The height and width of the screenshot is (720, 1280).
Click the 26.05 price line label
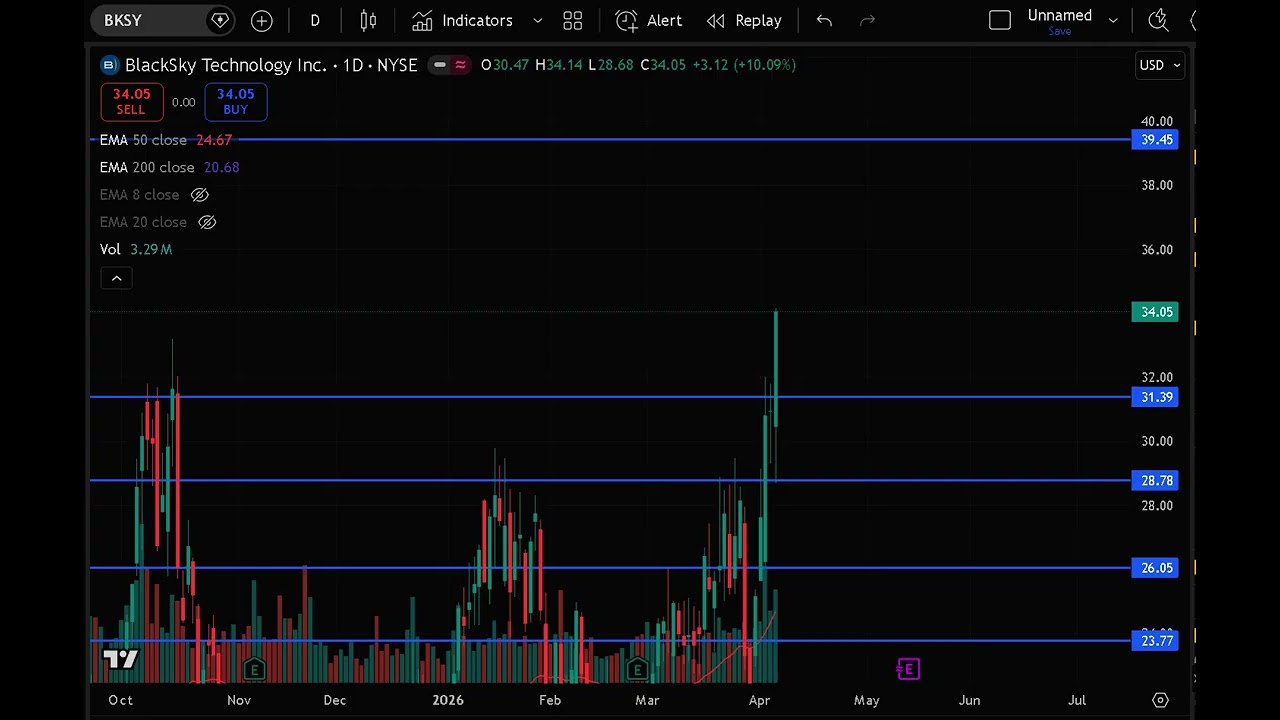coord(1156,568)
